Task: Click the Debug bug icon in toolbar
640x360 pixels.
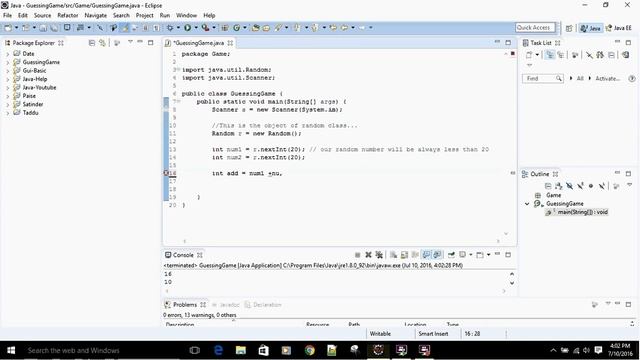Action: [170, 28]
